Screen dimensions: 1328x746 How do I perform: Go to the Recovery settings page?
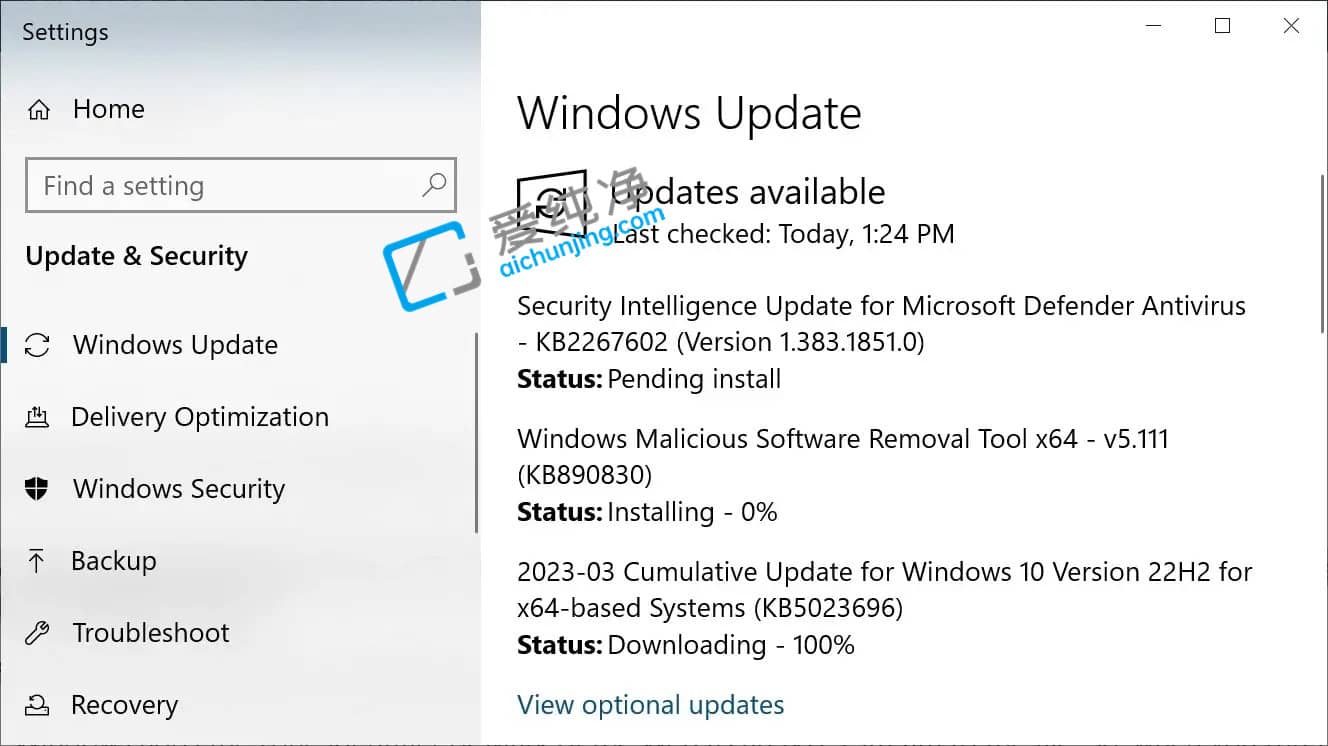click(x=124, y=704)
